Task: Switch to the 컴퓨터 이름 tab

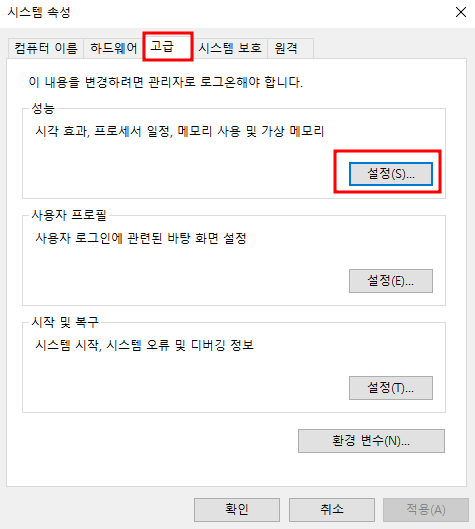Action: [46, 48]
